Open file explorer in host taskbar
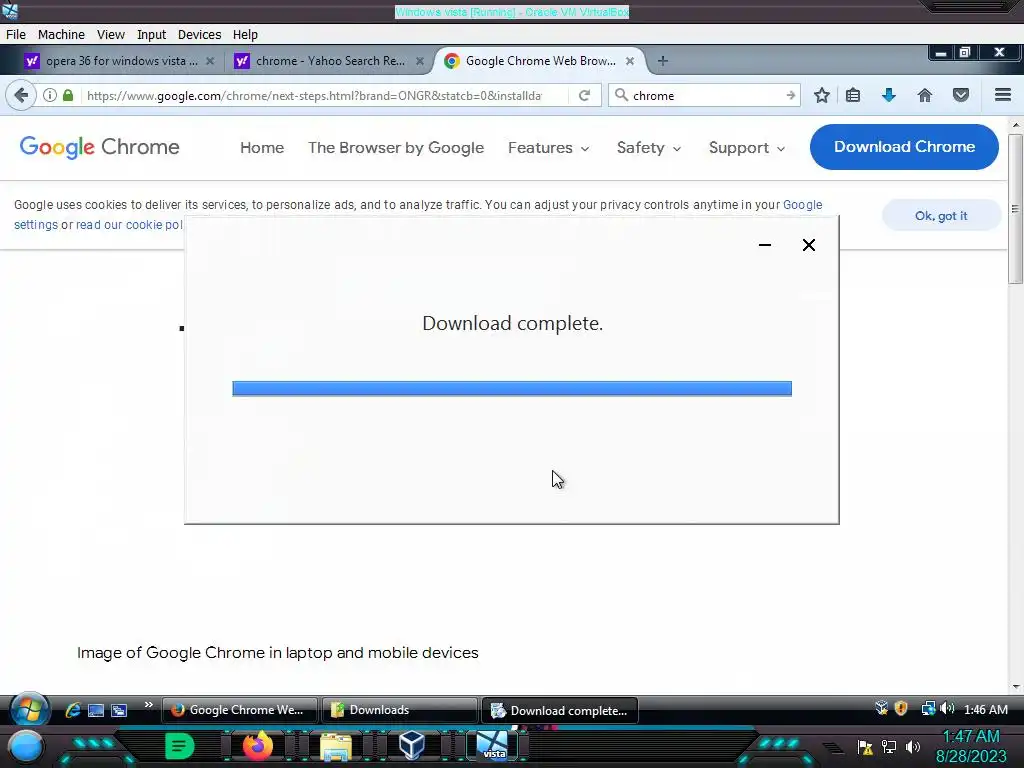The image size is (1024, 768). click(335, 746)
